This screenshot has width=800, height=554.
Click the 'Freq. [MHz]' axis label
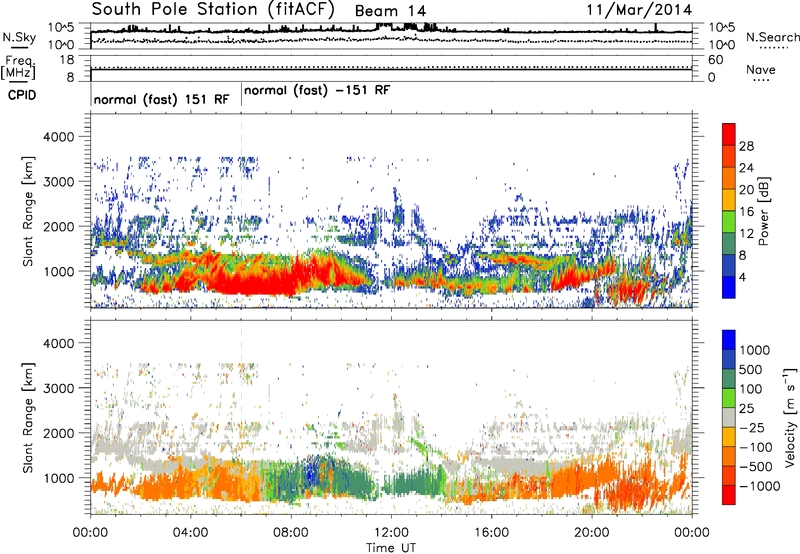click(x=18, y=69)
